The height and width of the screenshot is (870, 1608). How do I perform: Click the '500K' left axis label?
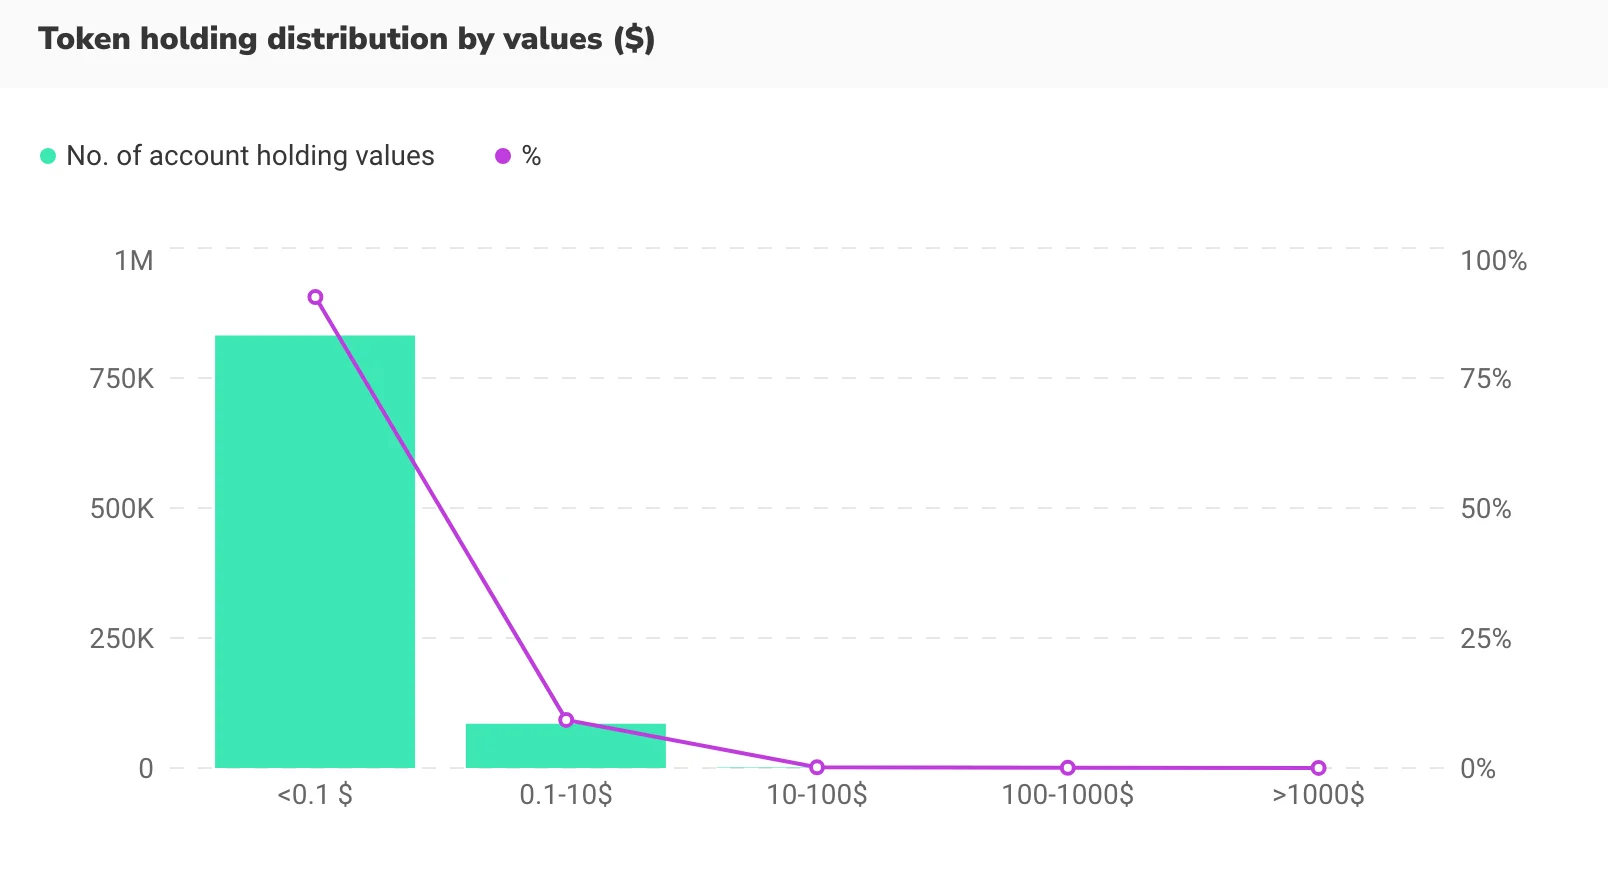(x=122, y=509)
